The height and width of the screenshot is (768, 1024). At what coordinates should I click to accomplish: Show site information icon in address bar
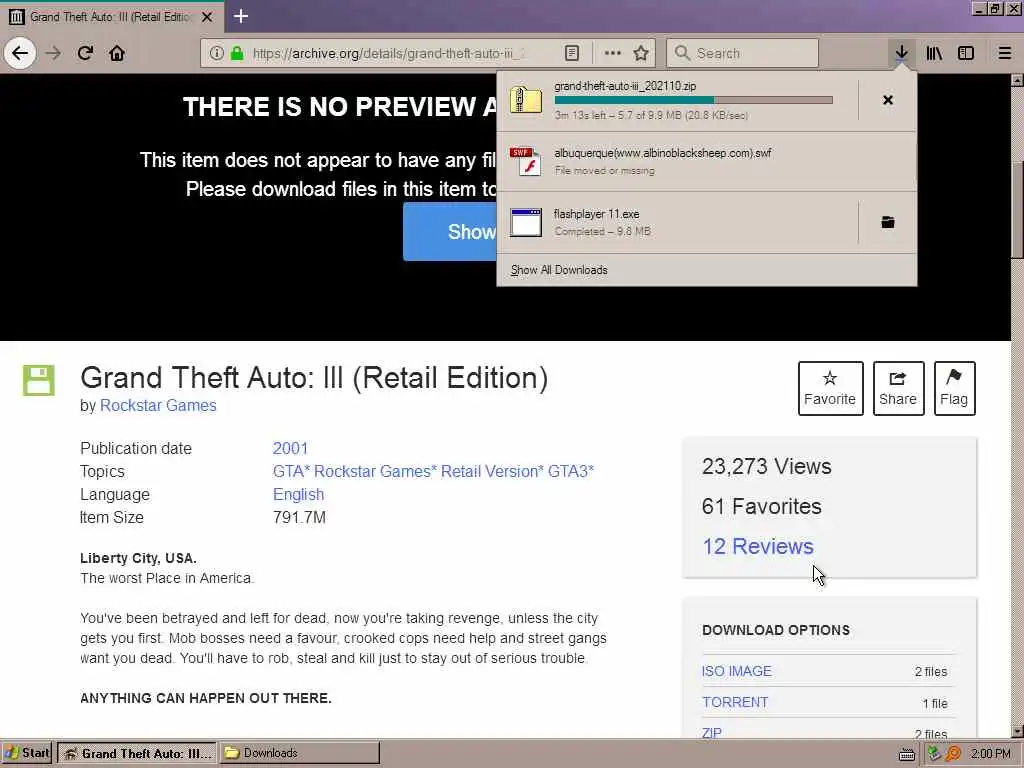(216, 53)
